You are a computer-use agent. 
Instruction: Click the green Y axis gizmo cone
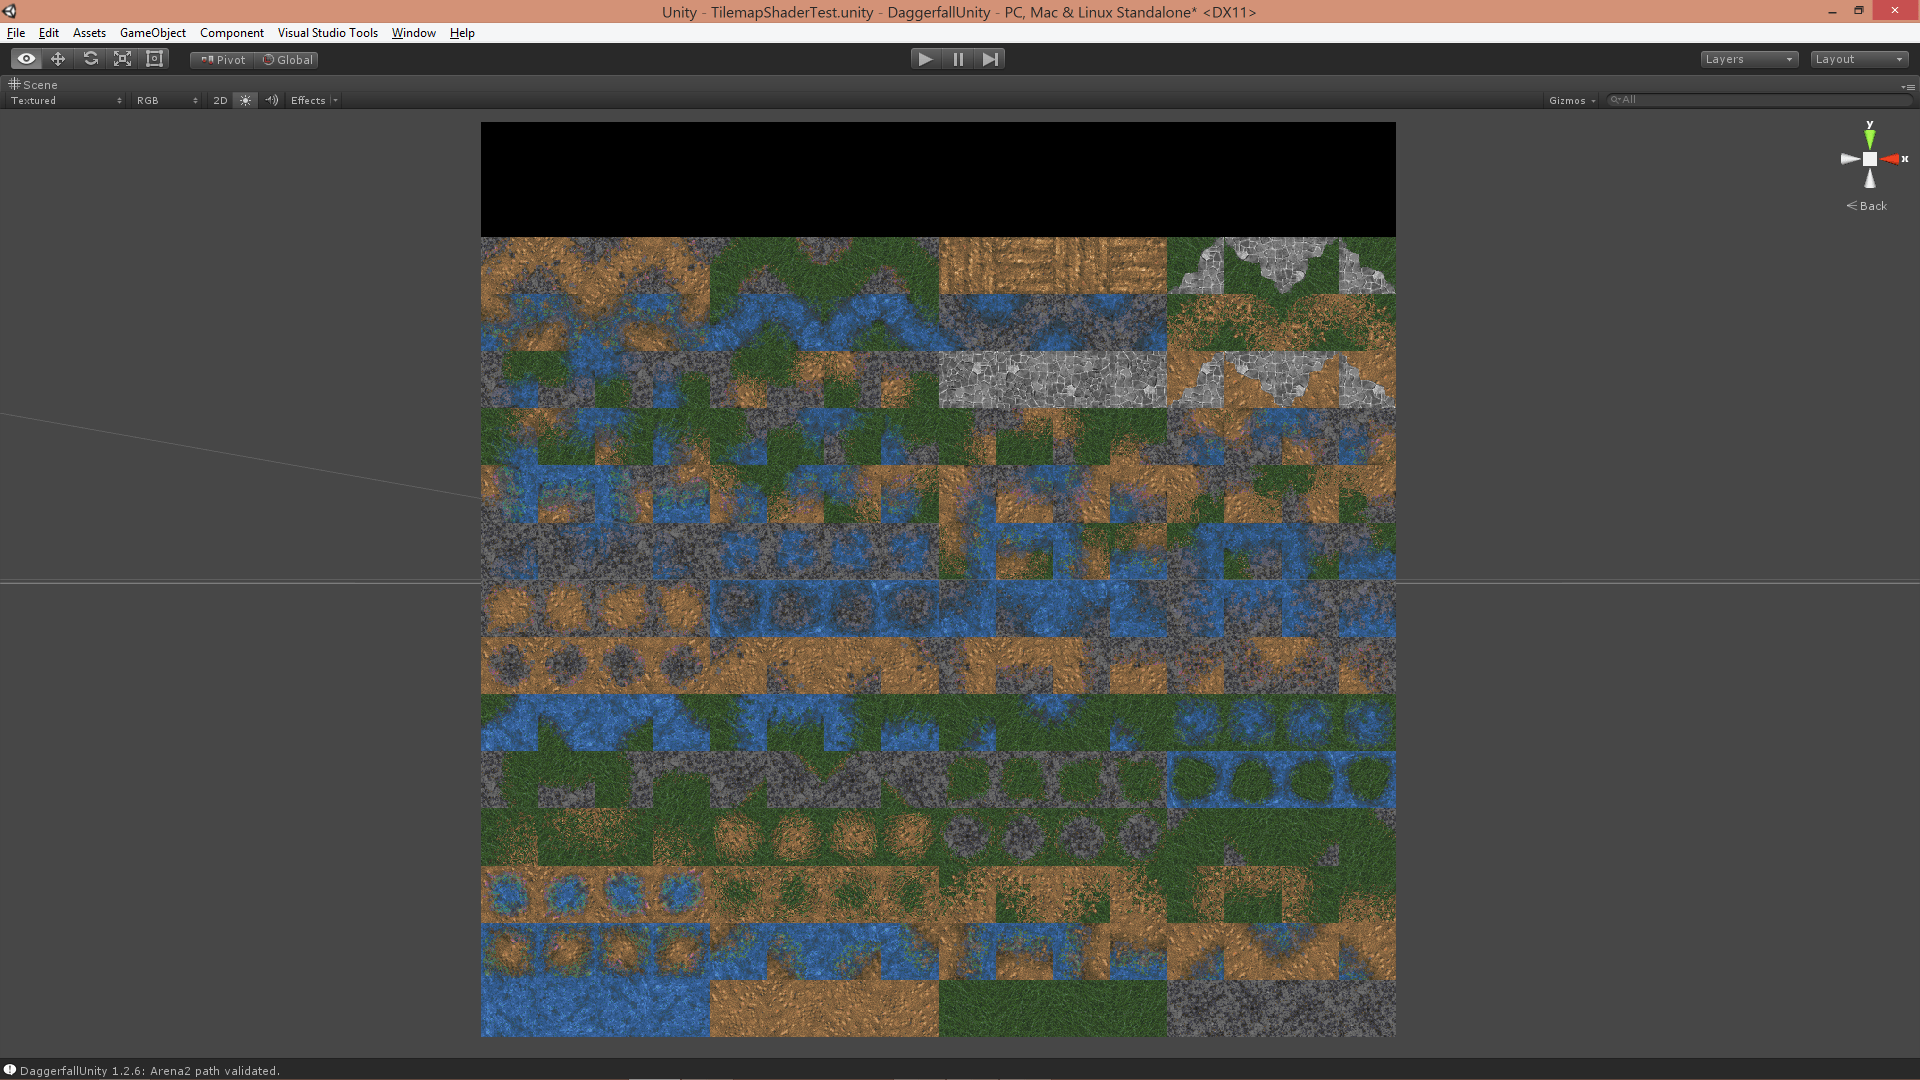tap(1870, 137)
